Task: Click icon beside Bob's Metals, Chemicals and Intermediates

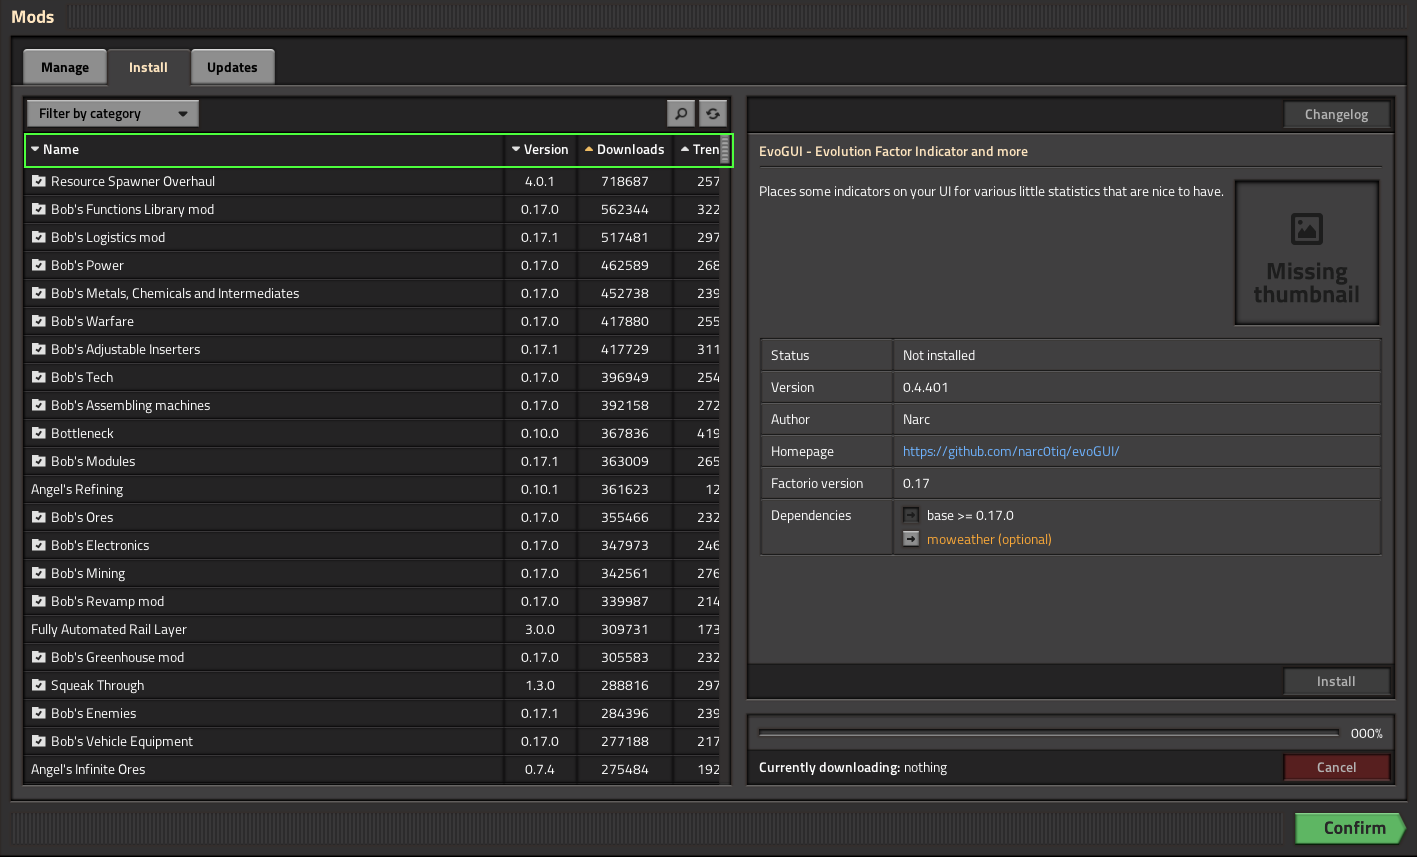Action: tap(39, 293)
